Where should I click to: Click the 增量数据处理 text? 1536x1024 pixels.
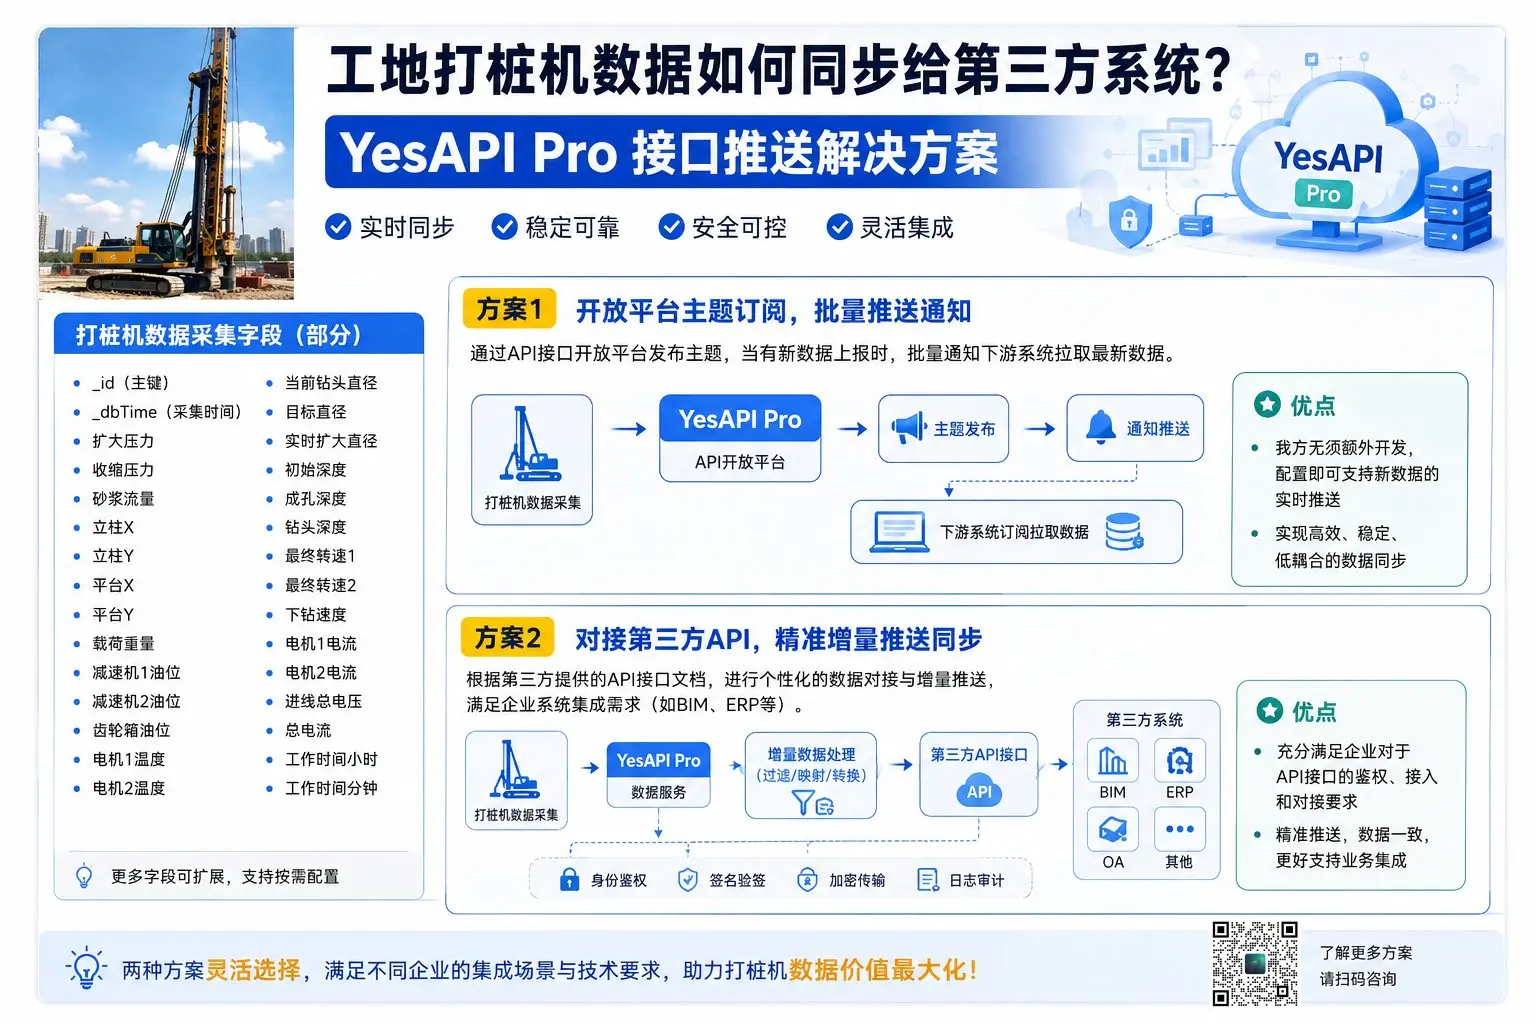(x=811, y=754)
